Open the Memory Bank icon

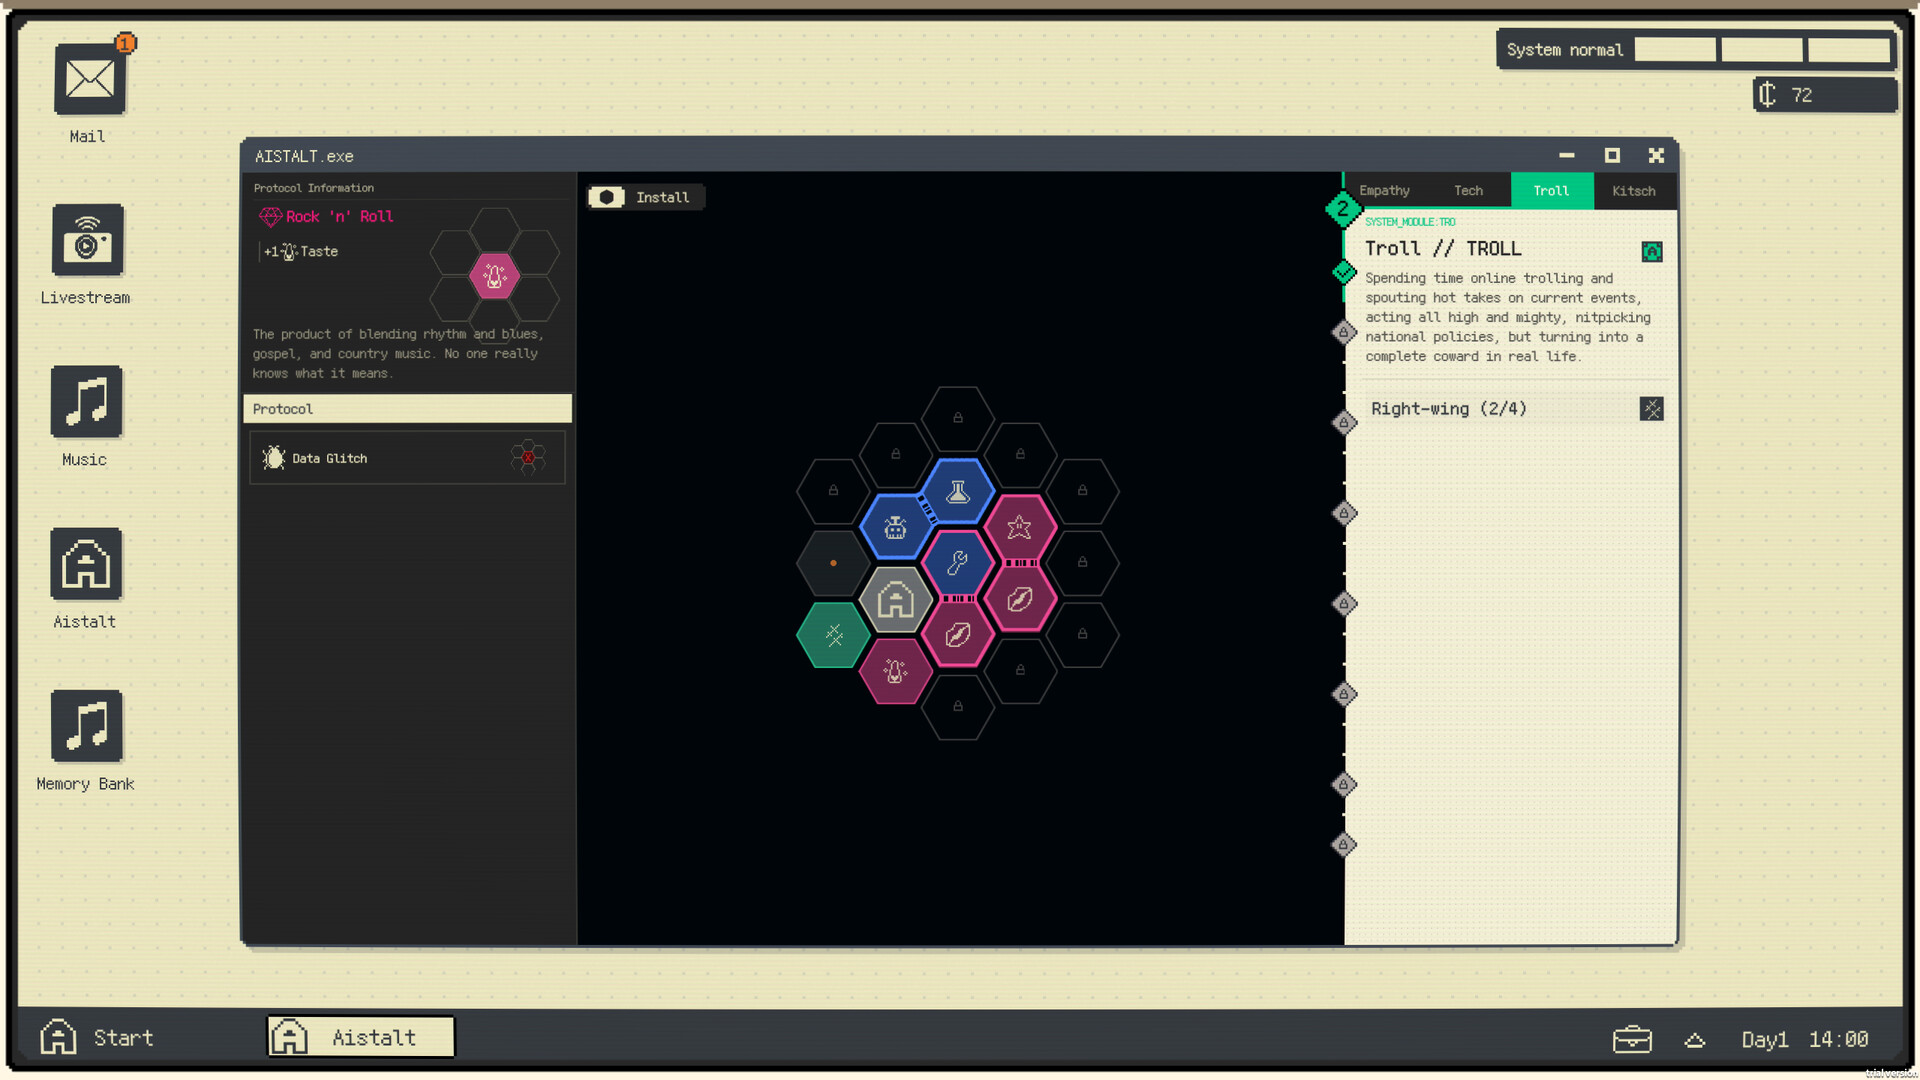86,727
